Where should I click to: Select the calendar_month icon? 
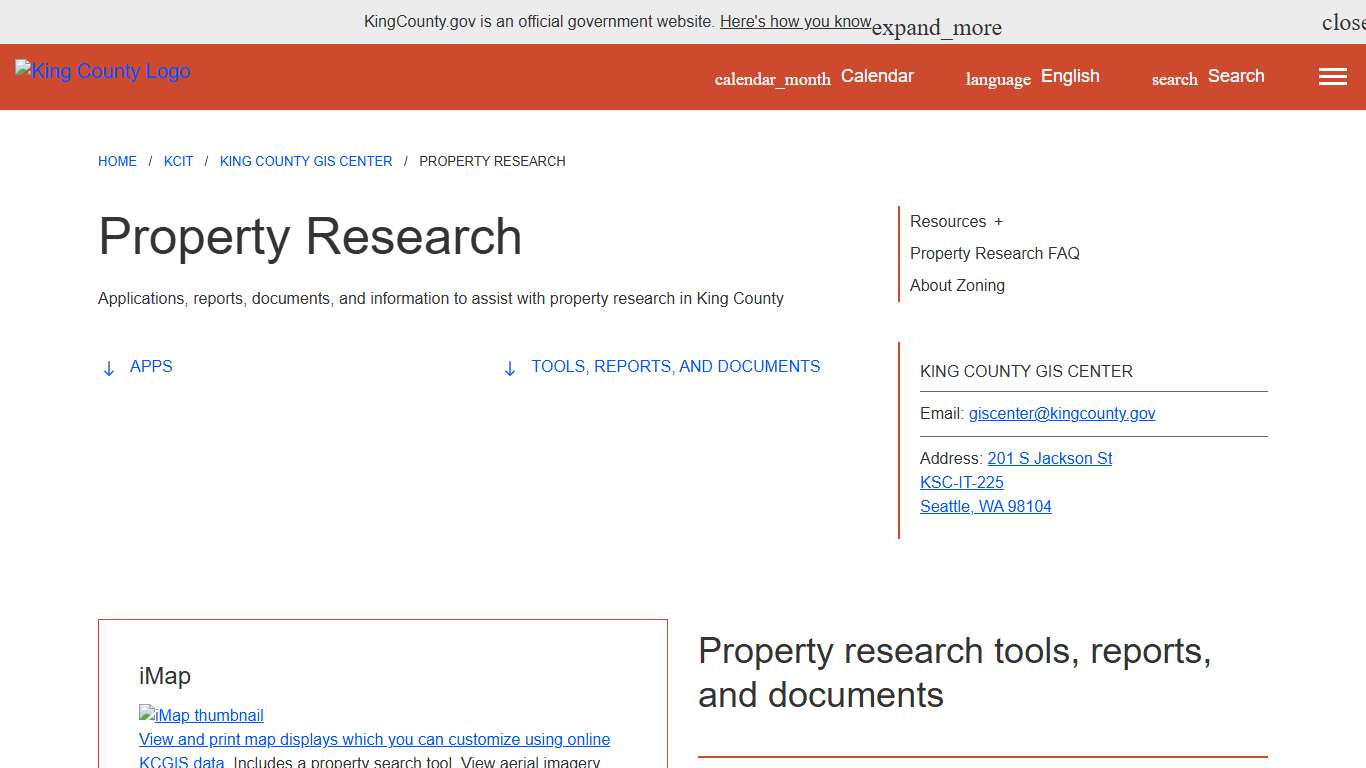click(x=771, y=78)
